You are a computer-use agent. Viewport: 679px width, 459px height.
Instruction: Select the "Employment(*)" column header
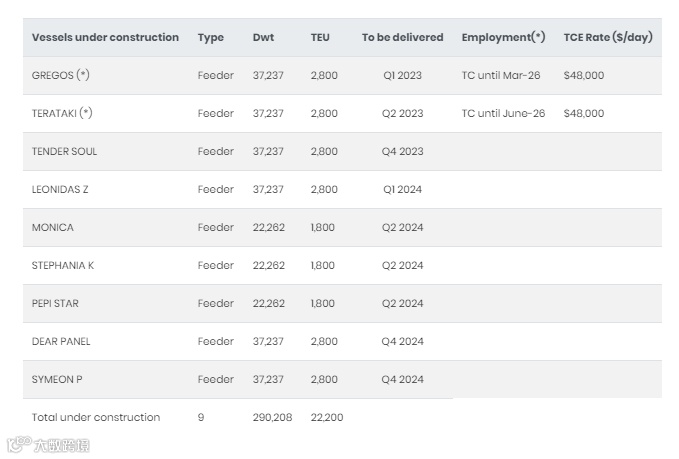coord(503,38)
